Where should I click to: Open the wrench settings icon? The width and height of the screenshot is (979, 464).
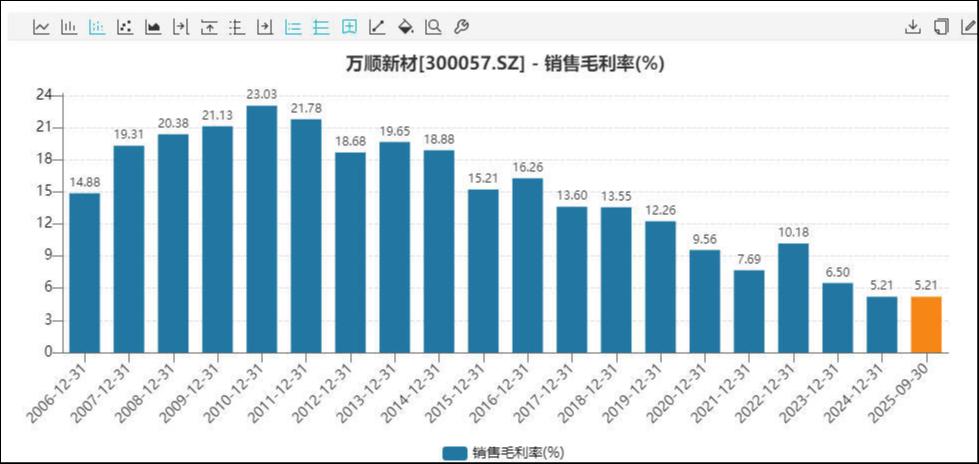pyautogui.click(x=461, y=27)
